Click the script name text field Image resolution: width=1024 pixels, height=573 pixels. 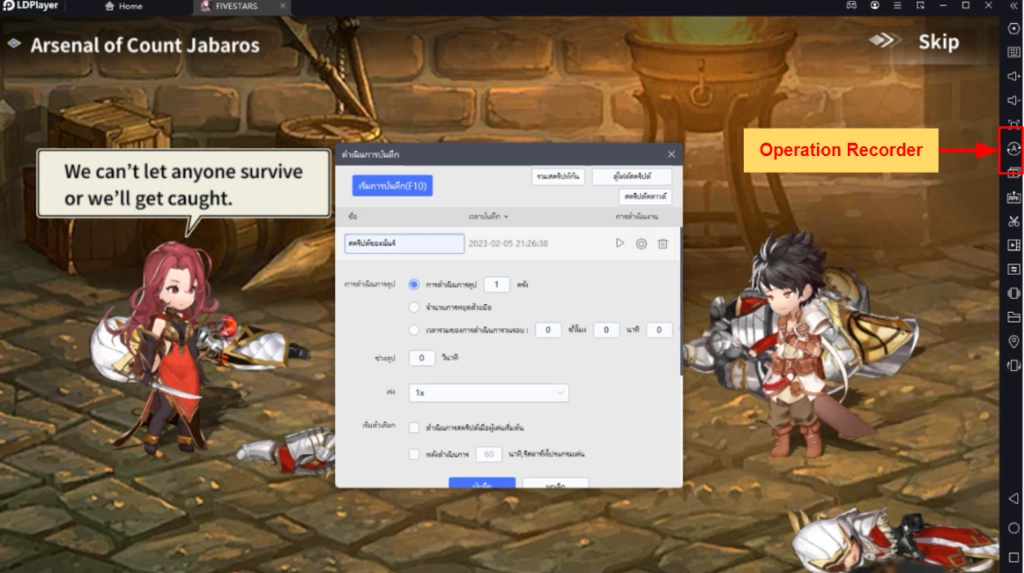(404, 243)
